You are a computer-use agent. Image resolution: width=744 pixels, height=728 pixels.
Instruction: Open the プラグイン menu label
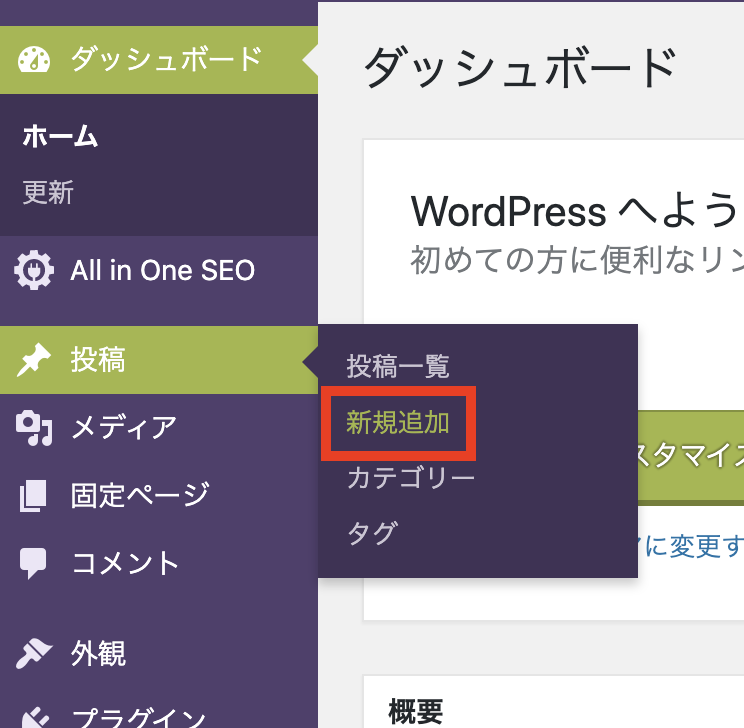[x=139, y=718]
